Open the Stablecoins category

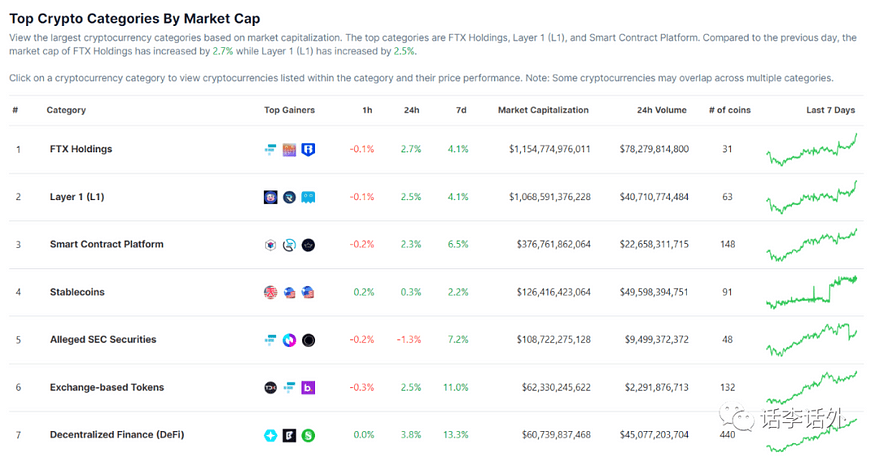click(x=77, y=292)
